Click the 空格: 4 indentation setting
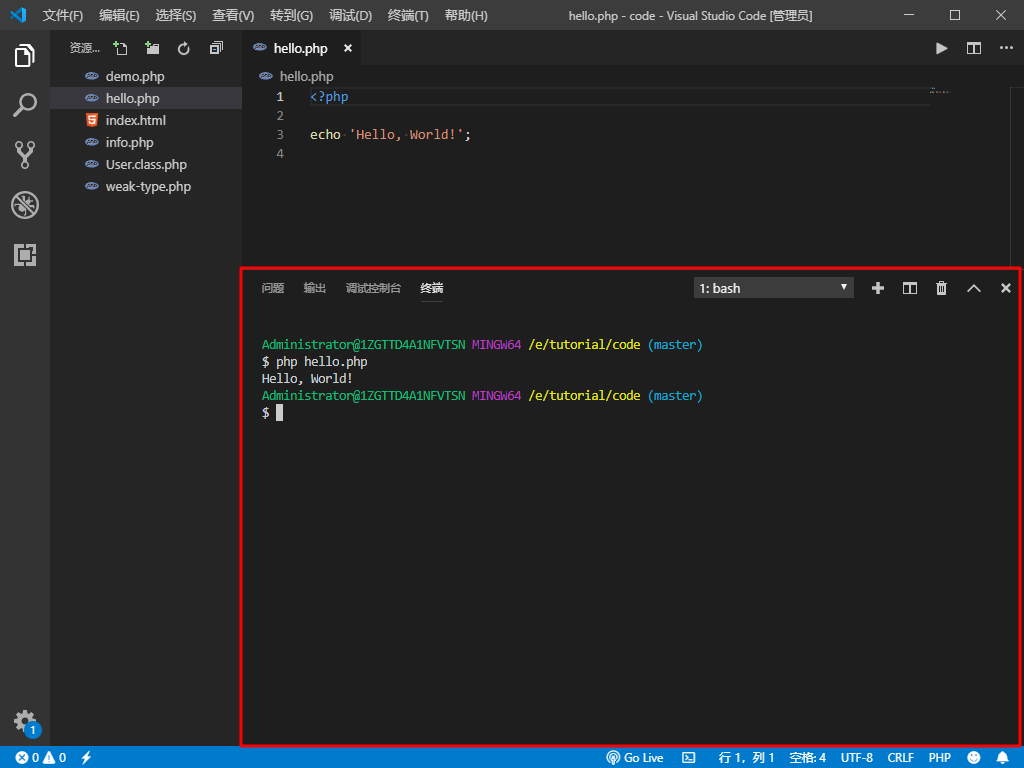The height and width of the screenshot is (768, 1024). point(808,758)
